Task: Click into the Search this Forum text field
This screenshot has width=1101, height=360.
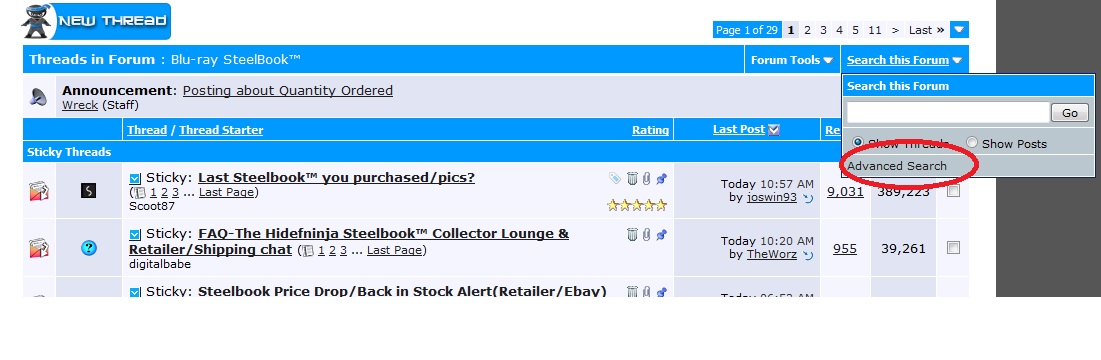Action: [x=948, y=112]
